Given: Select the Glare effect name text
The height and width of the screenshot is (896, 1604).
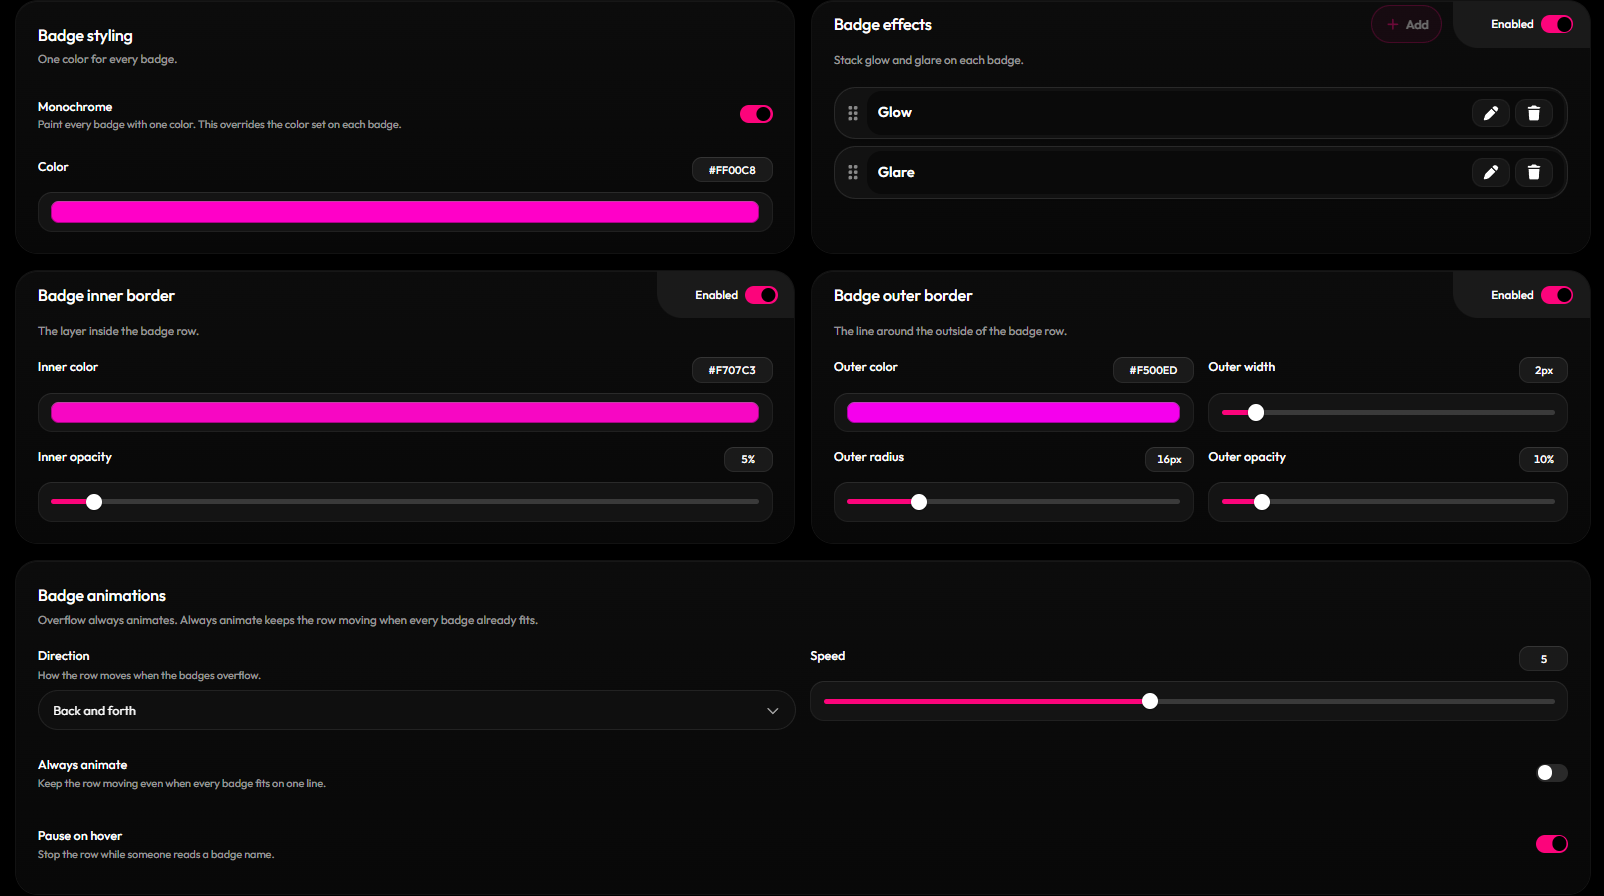Looking at the screenshot, I should (x=896, y=173).
